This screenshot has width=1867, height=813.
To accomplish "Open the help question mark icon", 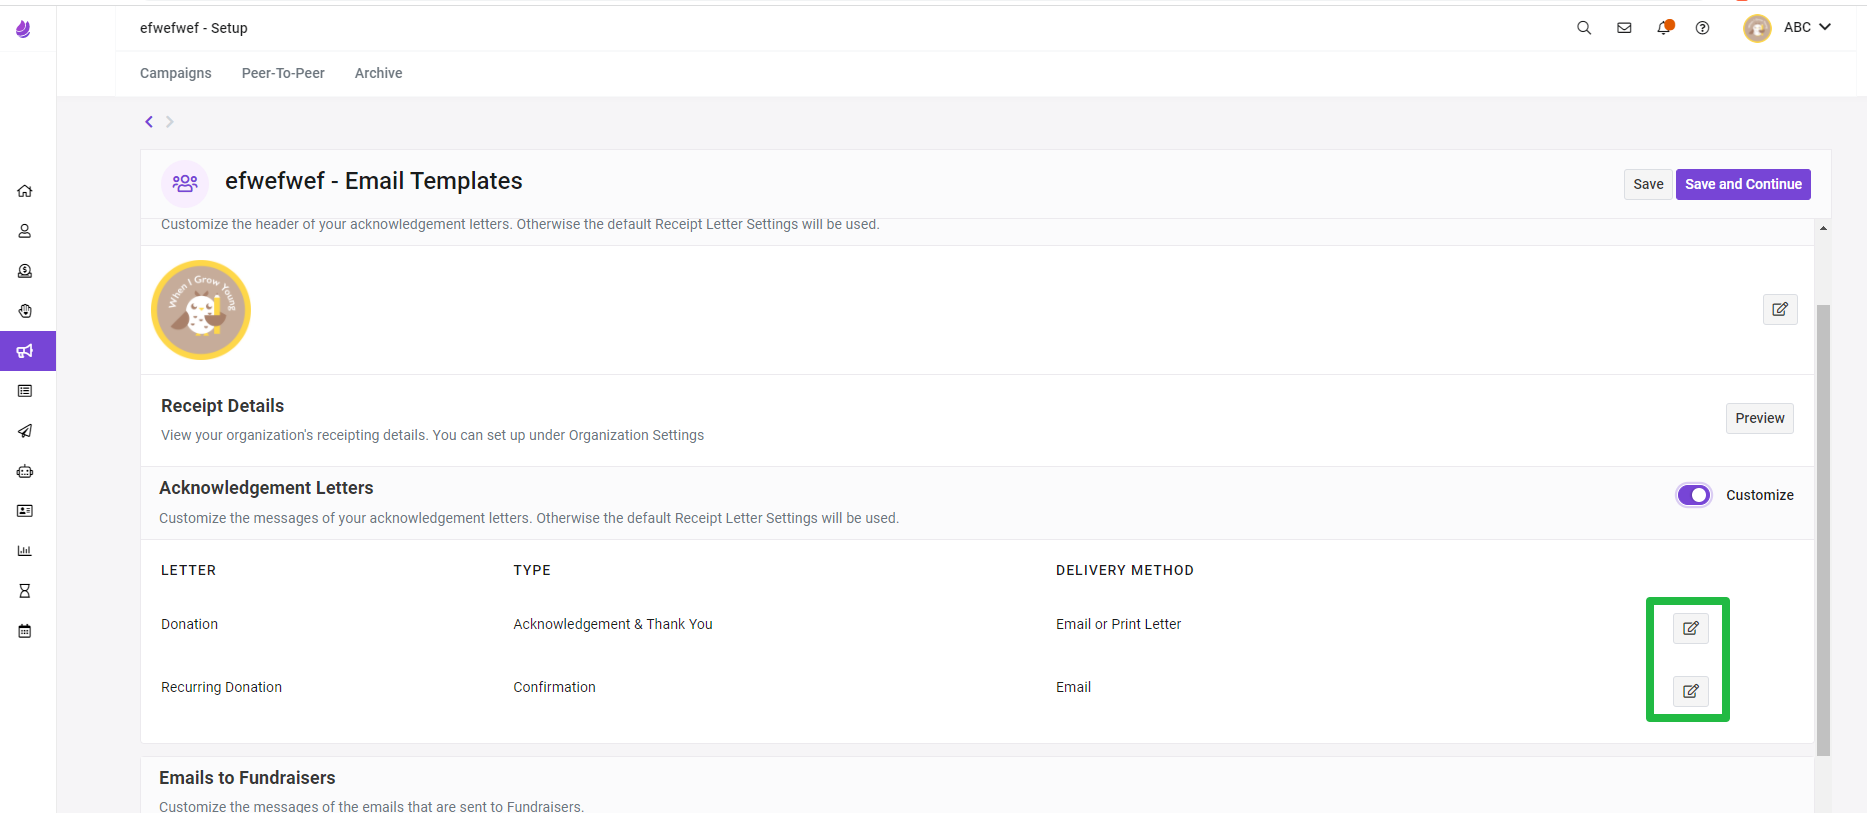I will [1702, 28].
